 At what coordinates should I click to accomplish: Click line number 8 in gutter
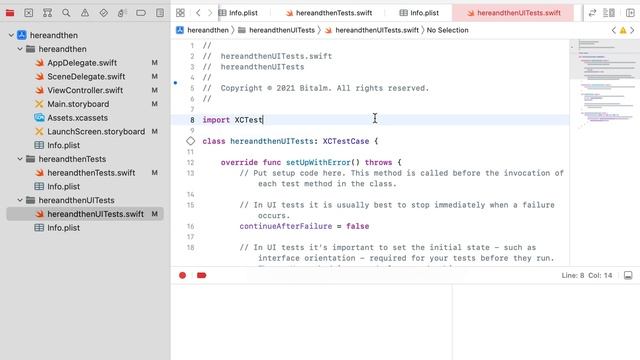pos(192,120)
